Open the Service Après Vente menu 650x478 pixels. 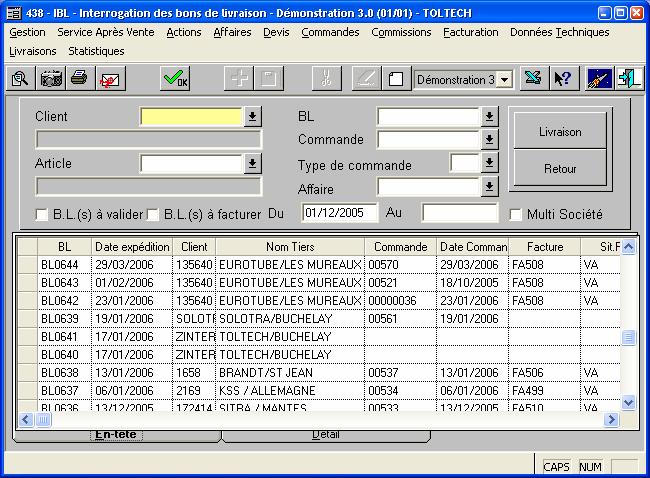[106, 32]
